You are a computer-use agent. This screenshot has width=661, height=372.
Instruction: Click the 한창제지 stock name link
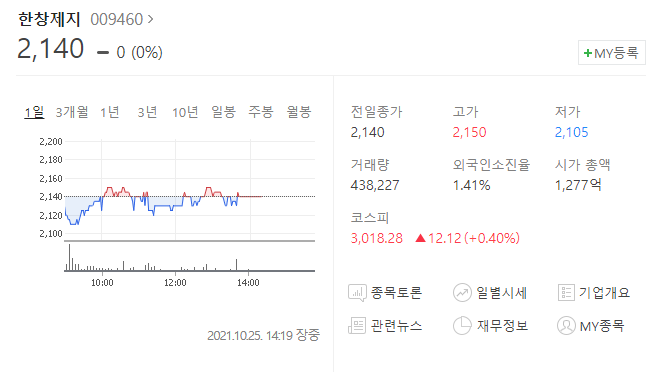click(x=49, y=19)
